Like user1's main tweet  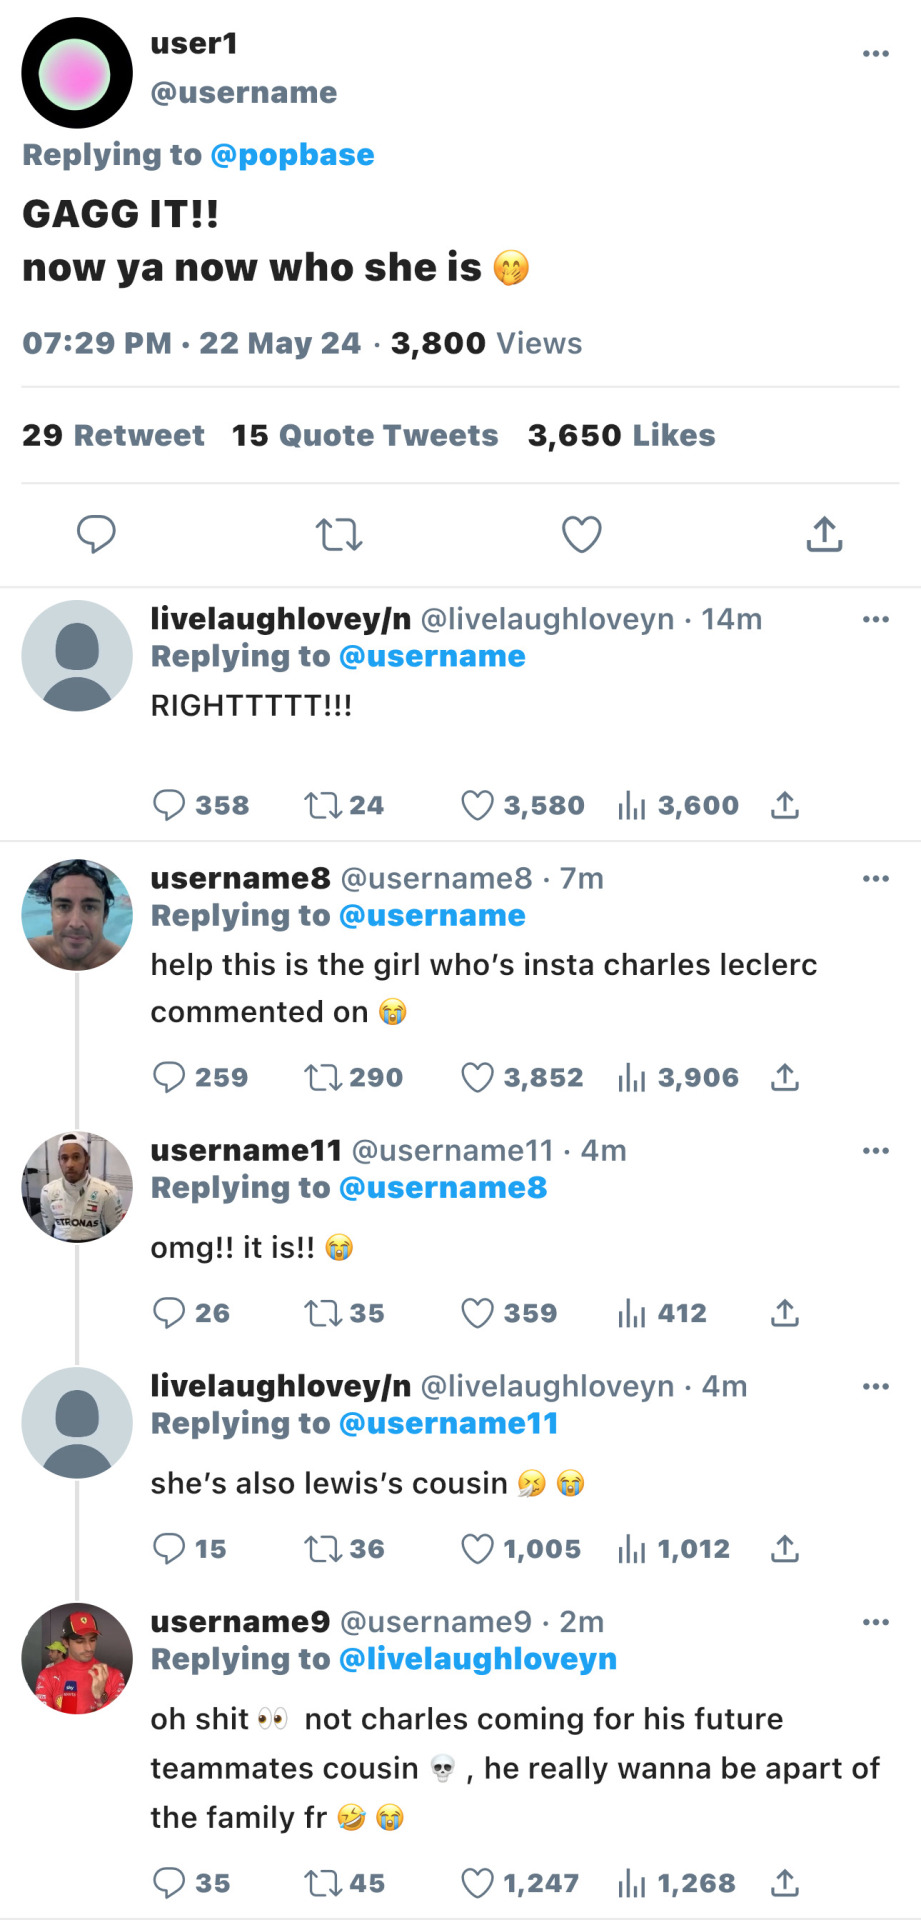coord(581,535)
